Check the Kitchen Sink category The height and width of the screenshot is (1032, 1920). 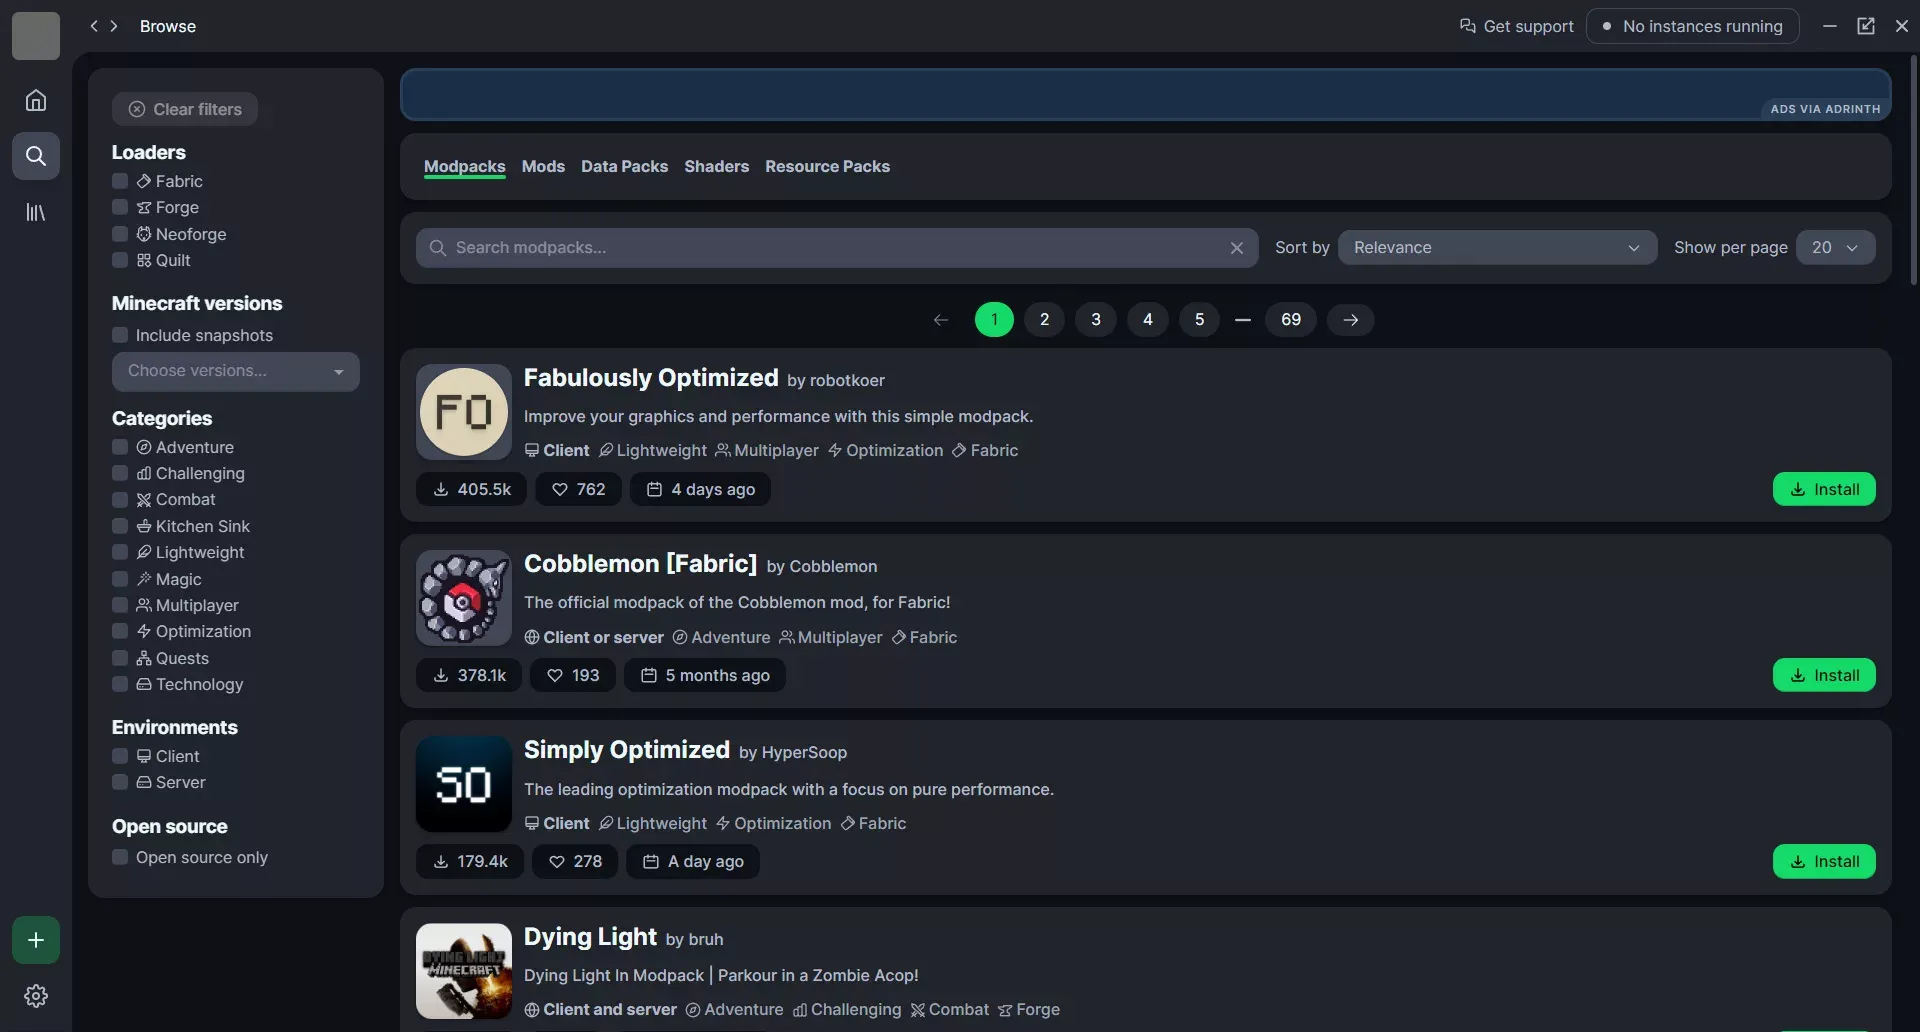point(120,526)
